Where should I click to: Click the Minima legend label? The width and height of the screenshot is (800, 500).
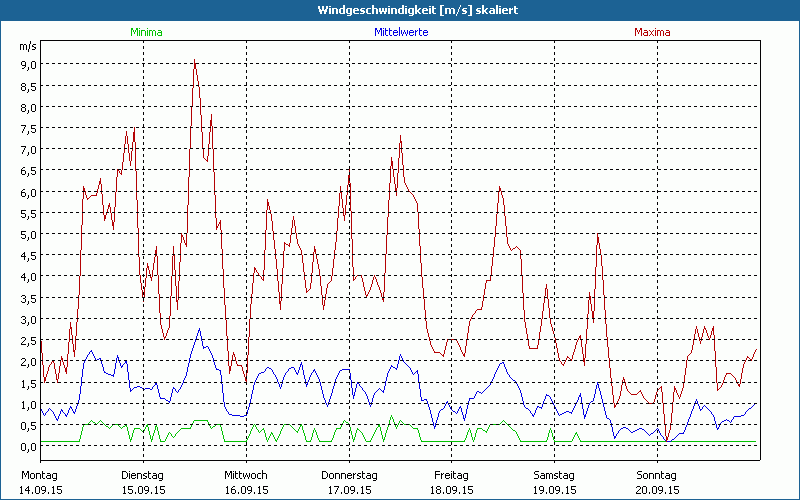[145, 32]
